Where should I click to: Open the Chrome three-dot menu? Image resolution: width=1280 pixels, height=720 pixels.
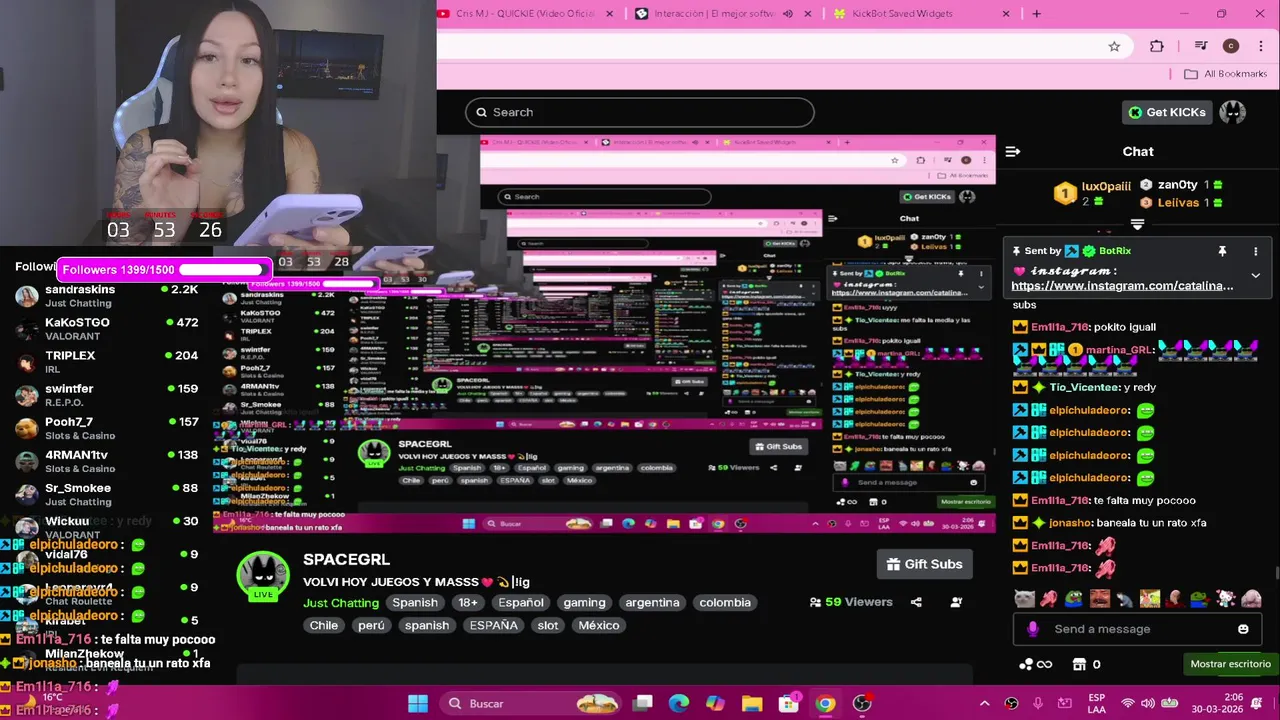[x=1260, y=46]
